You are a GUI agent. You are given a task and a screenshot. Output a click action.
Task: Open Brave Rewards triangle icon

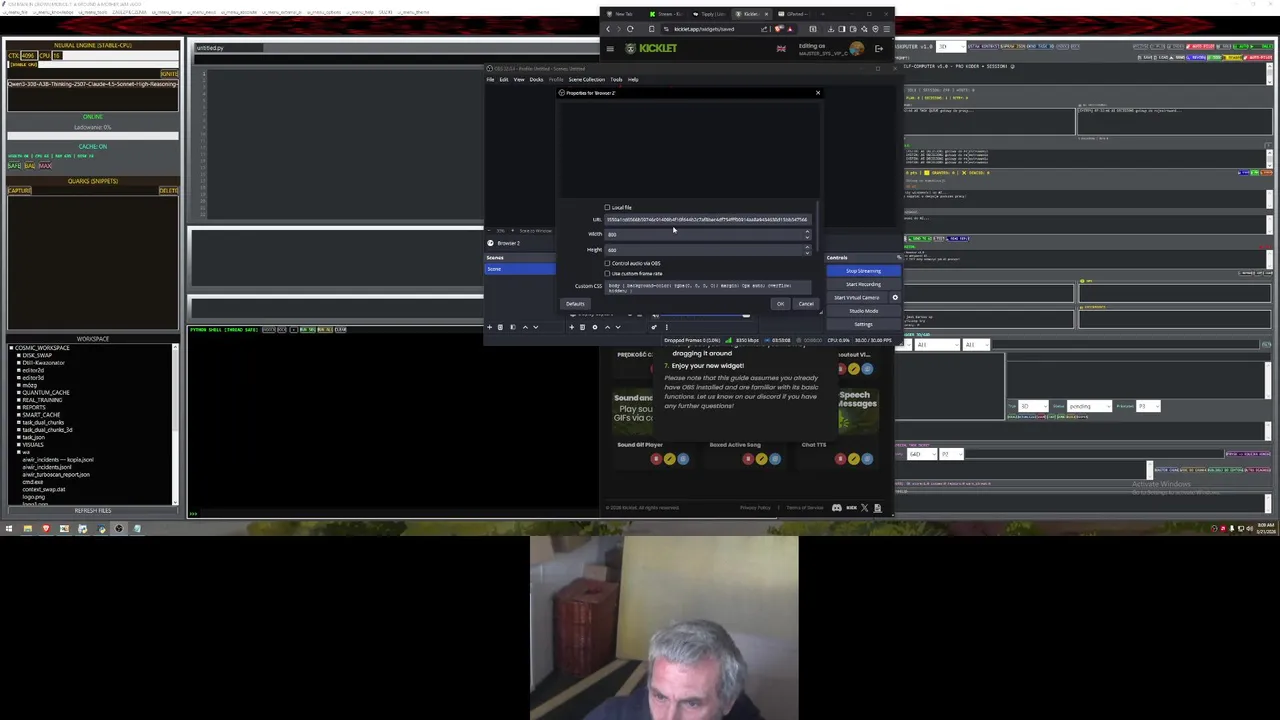tap(790, 29)
